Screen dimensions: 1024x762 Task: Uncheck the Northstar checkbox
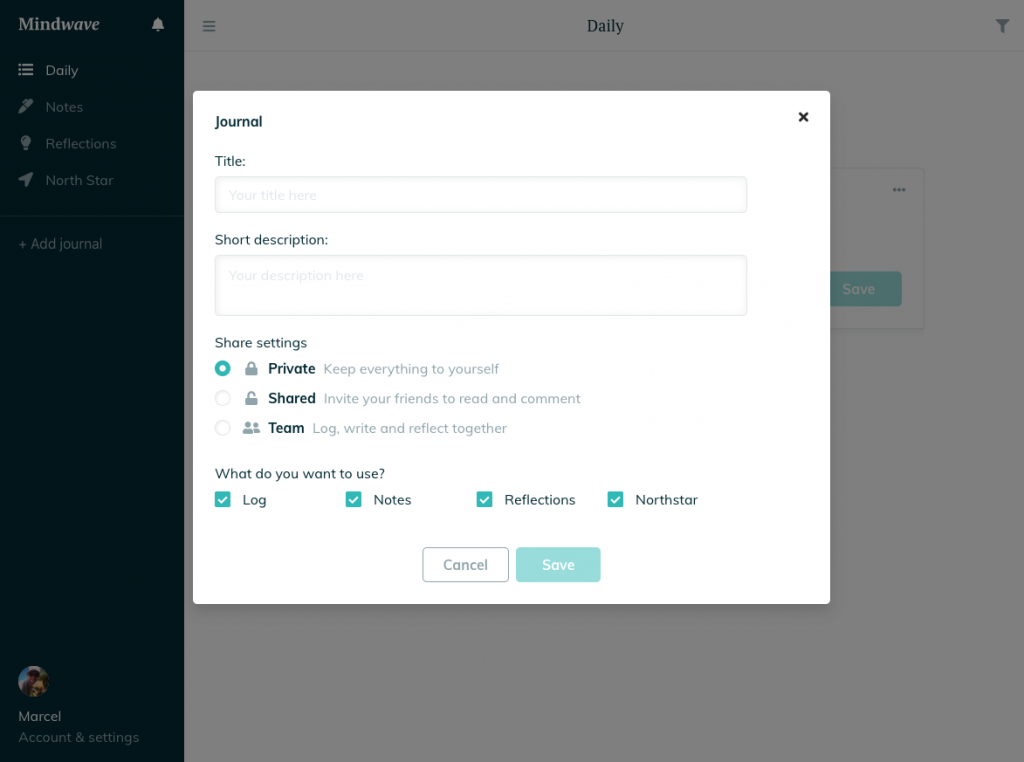click(x=615, y=500)
